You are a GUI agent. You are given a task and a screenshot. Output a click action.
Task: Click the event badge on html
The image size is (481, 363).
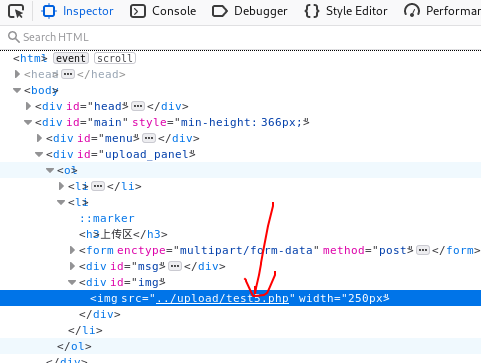pyautogui.click(x=71, y=58)
